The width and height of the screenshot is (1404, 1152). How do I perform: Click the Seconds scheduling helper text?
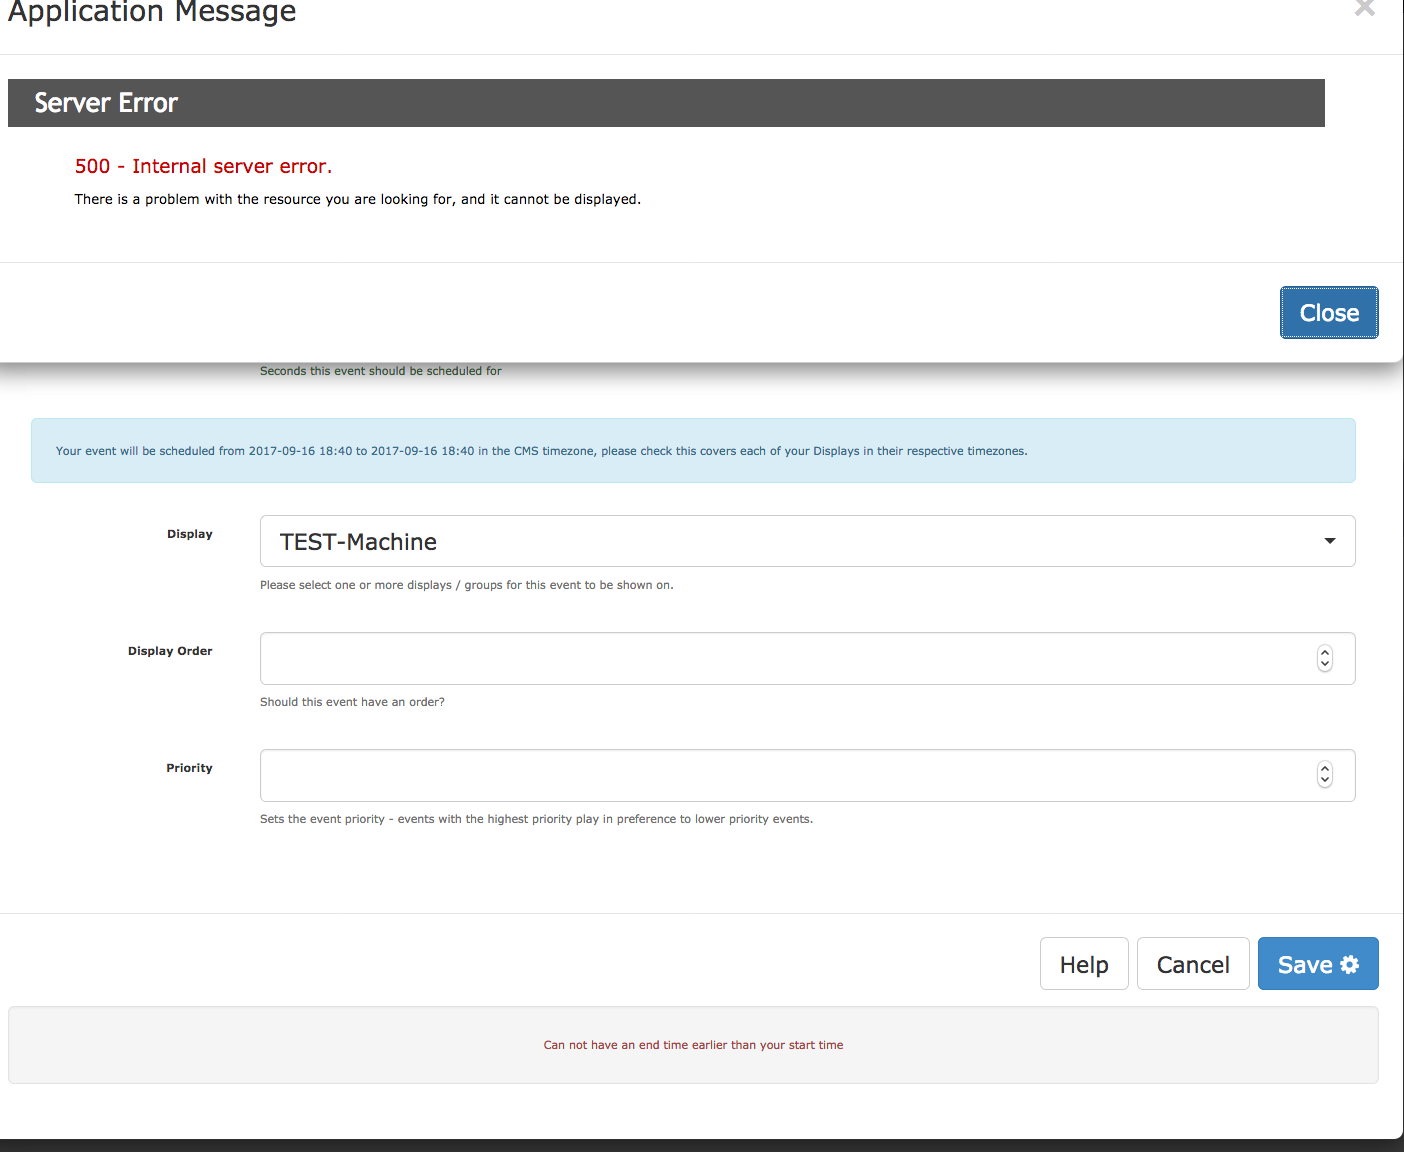tap(381, 370)
